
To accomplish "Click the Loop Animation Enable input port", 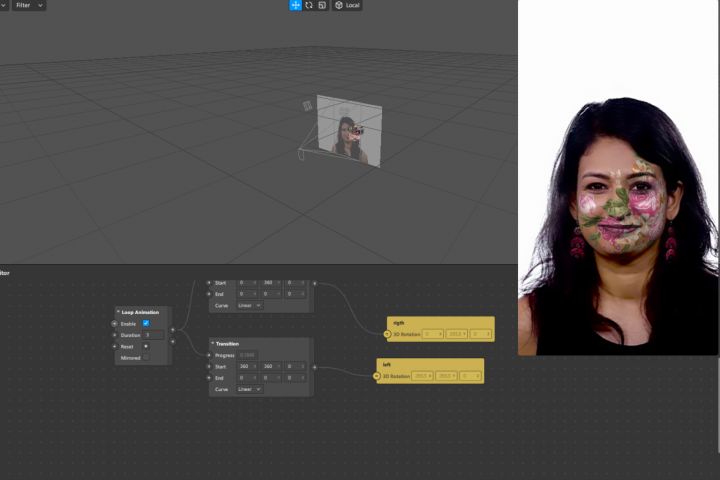I will tap(115, 324).
